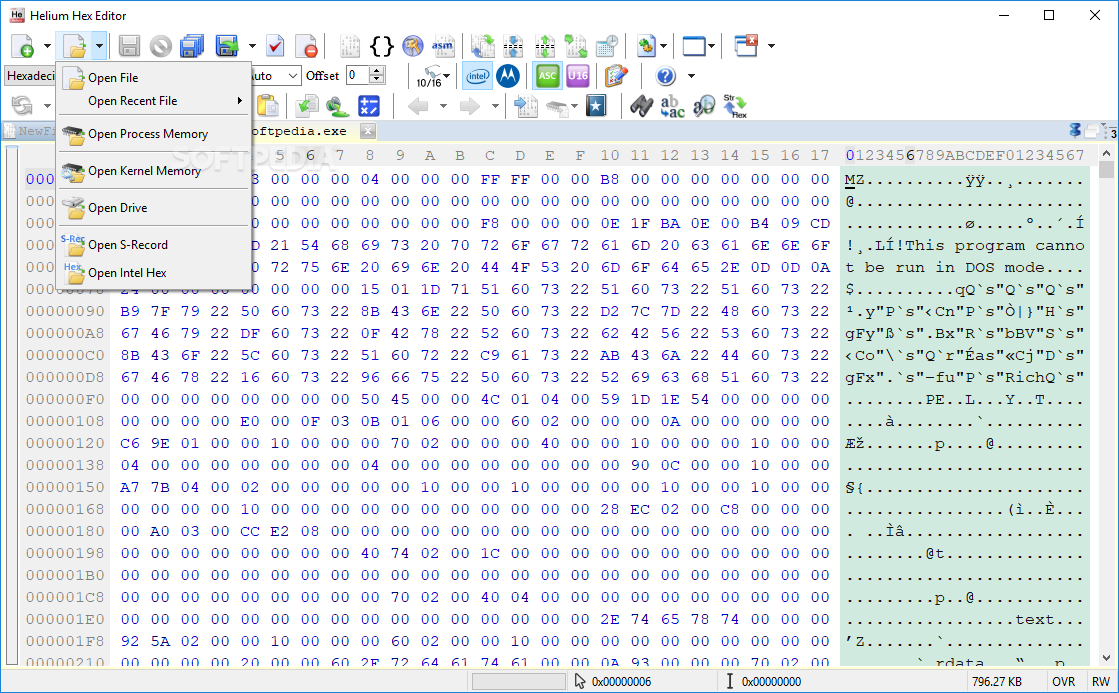Click the Offset value input field

[358, 76]
